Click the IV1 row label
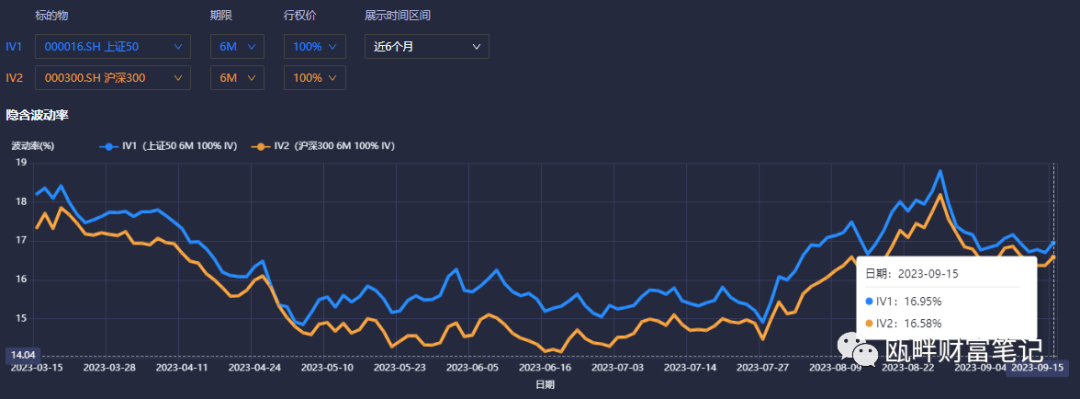This screenshot has height=399, width=1080. (x=14, y=46)
